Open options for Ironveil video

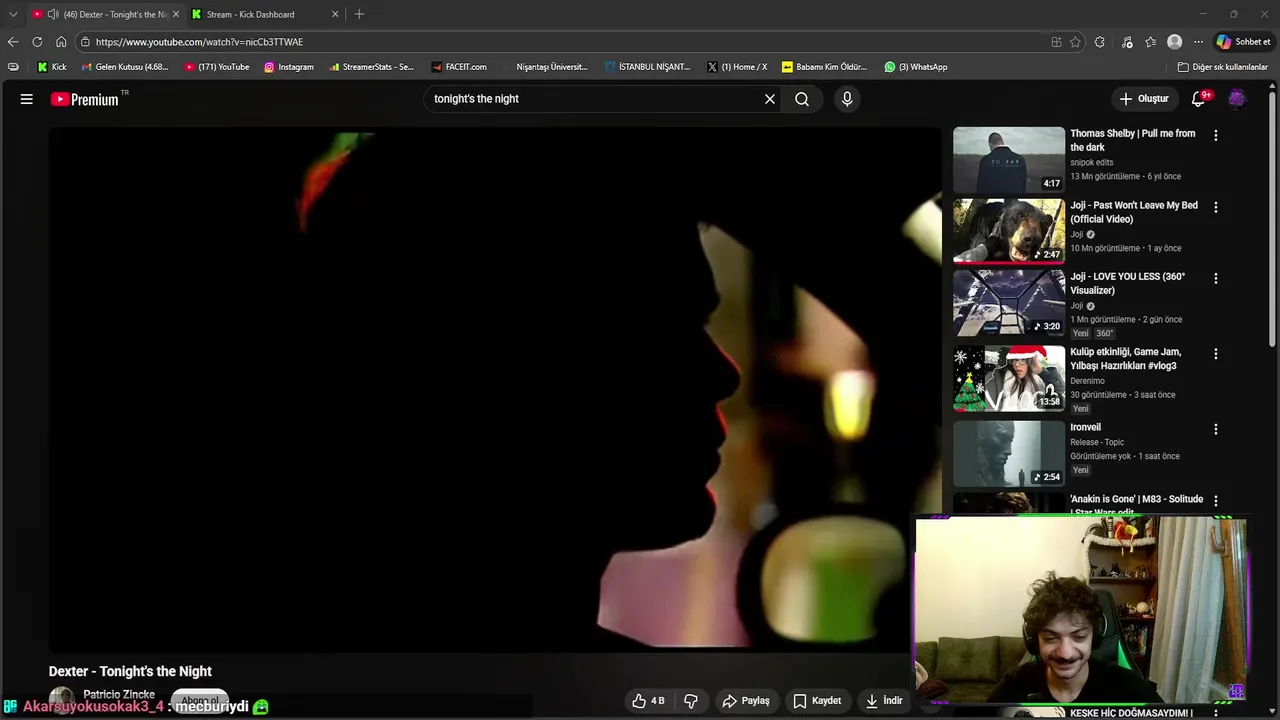(1216, 429)
